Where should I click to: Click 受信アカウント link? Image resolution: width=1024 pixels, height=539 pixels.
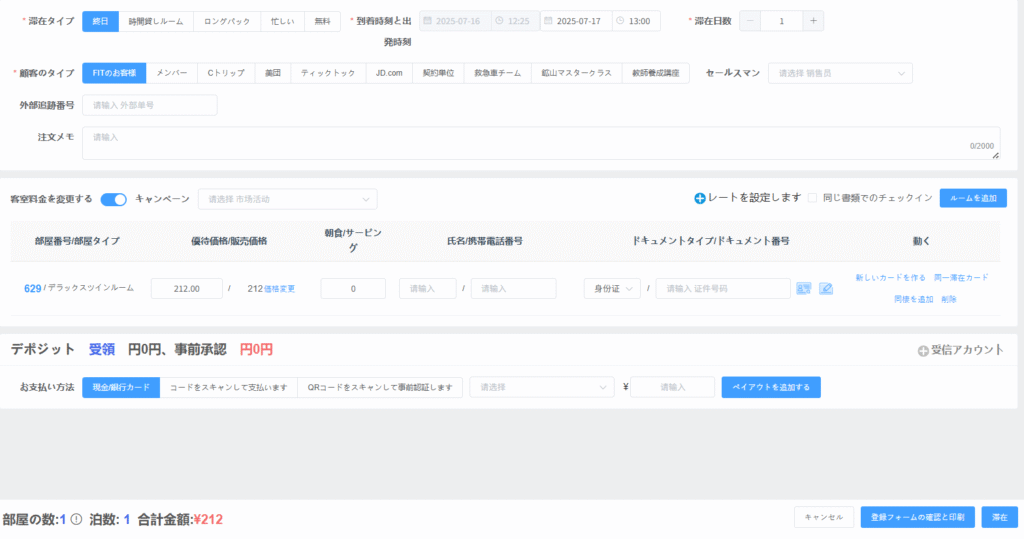coord(967,350)
